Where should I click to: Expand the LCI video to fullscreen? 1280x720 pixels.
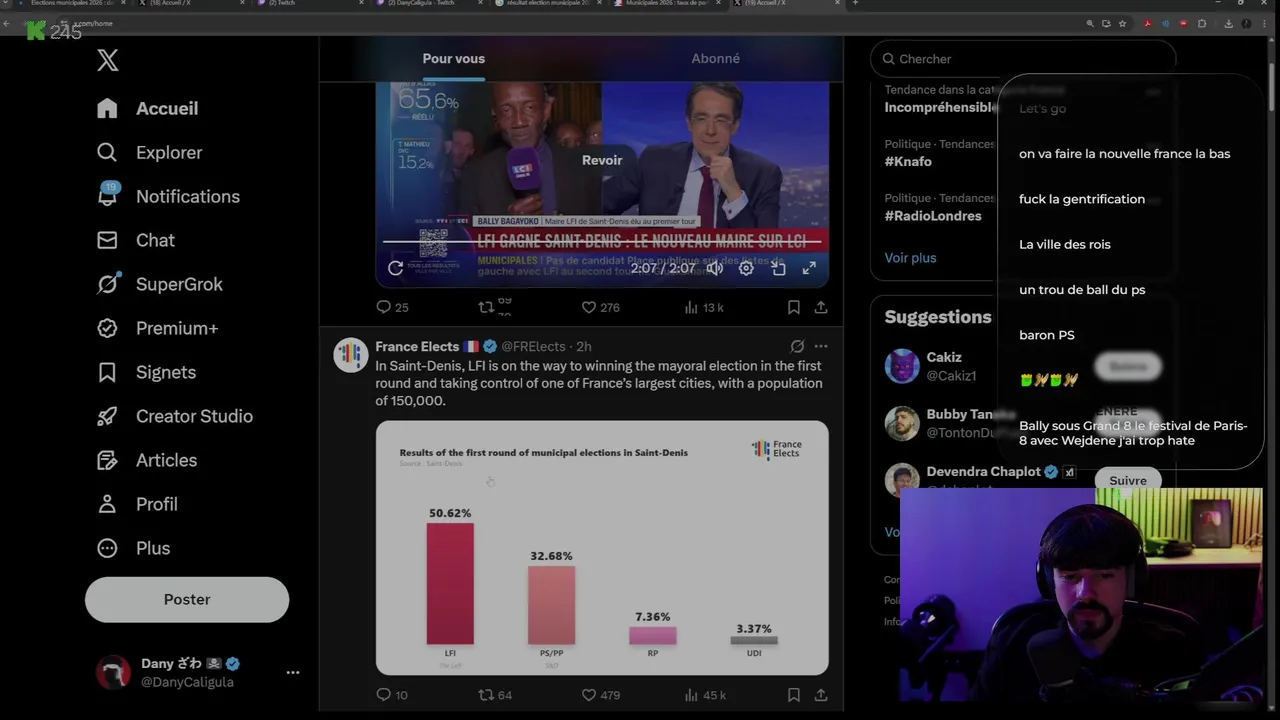pos(809,268)
